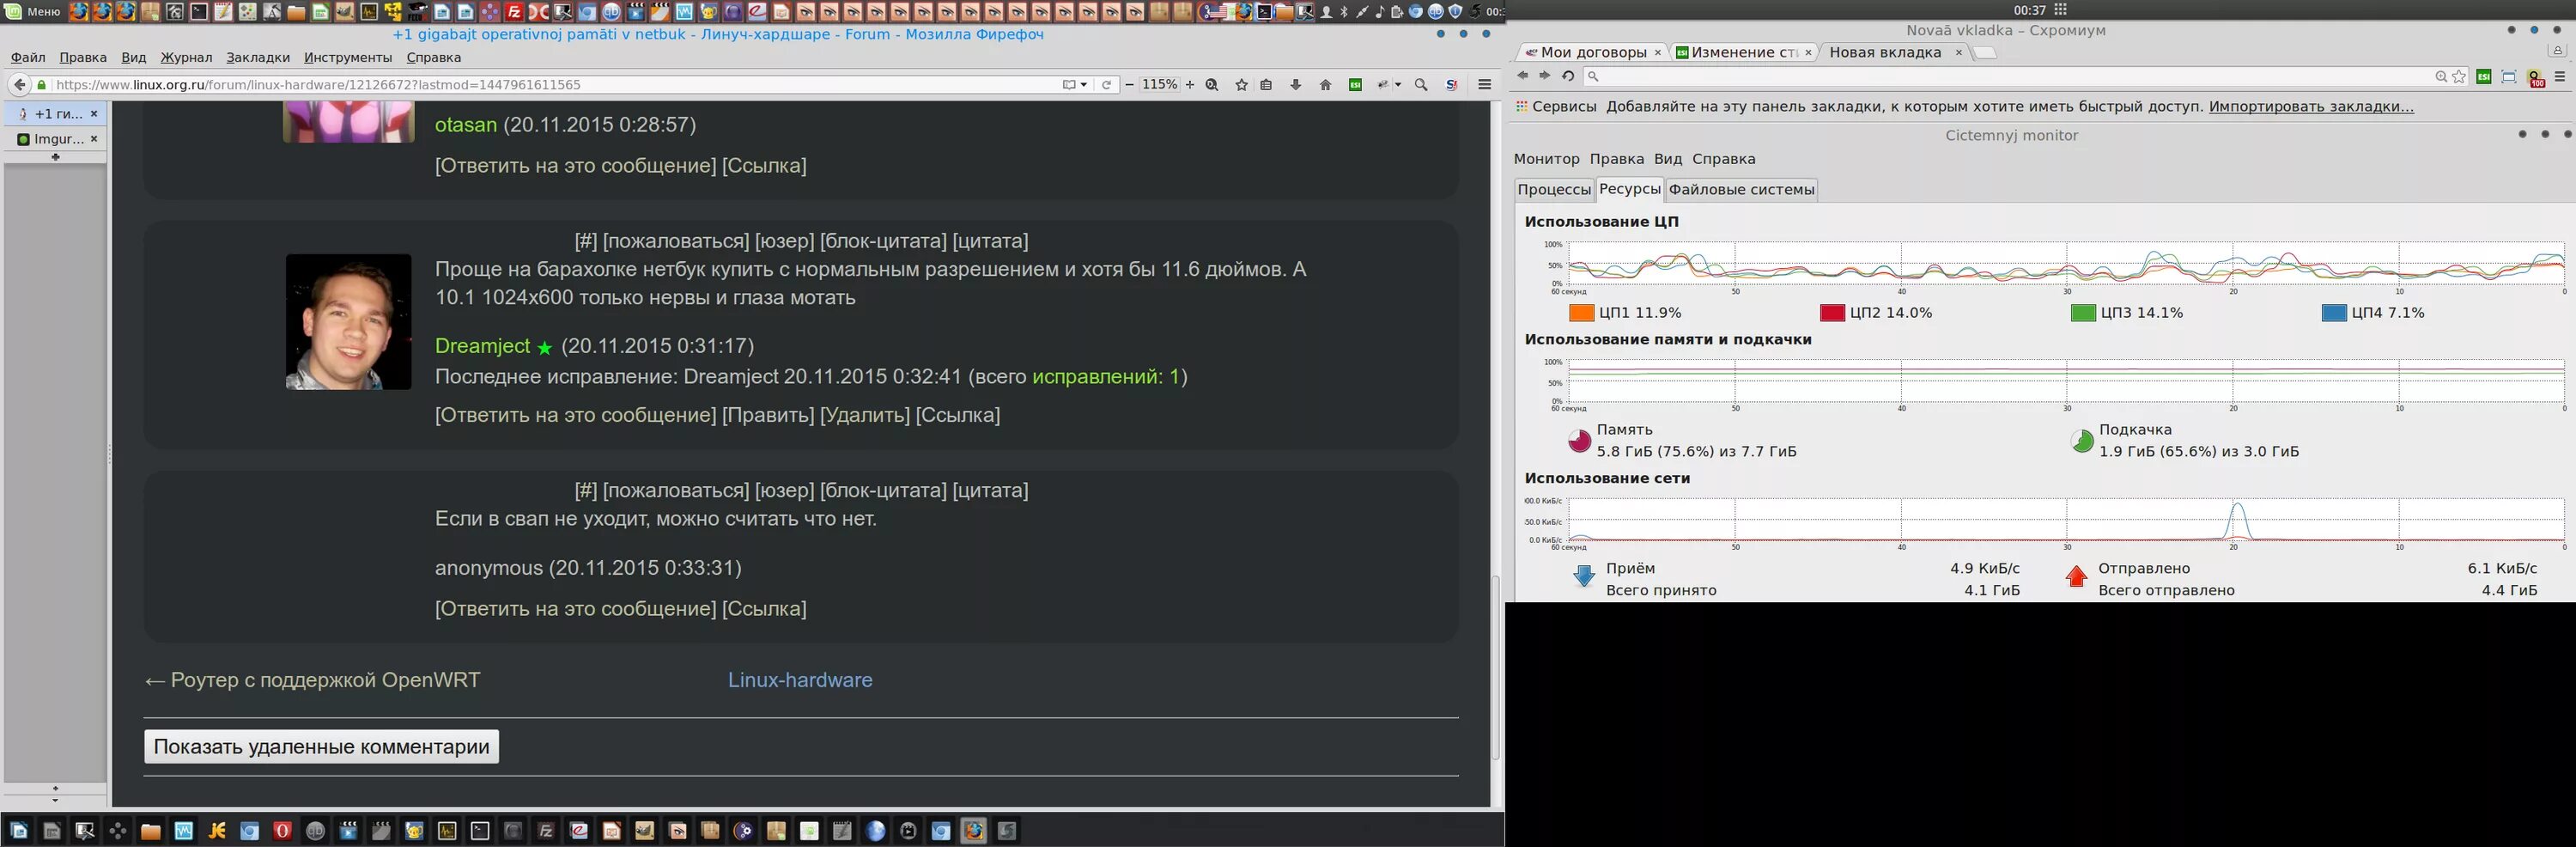Open the Linux-hardware section link
The width and height of the screenshot is (2576, 847).
point(800,680)
